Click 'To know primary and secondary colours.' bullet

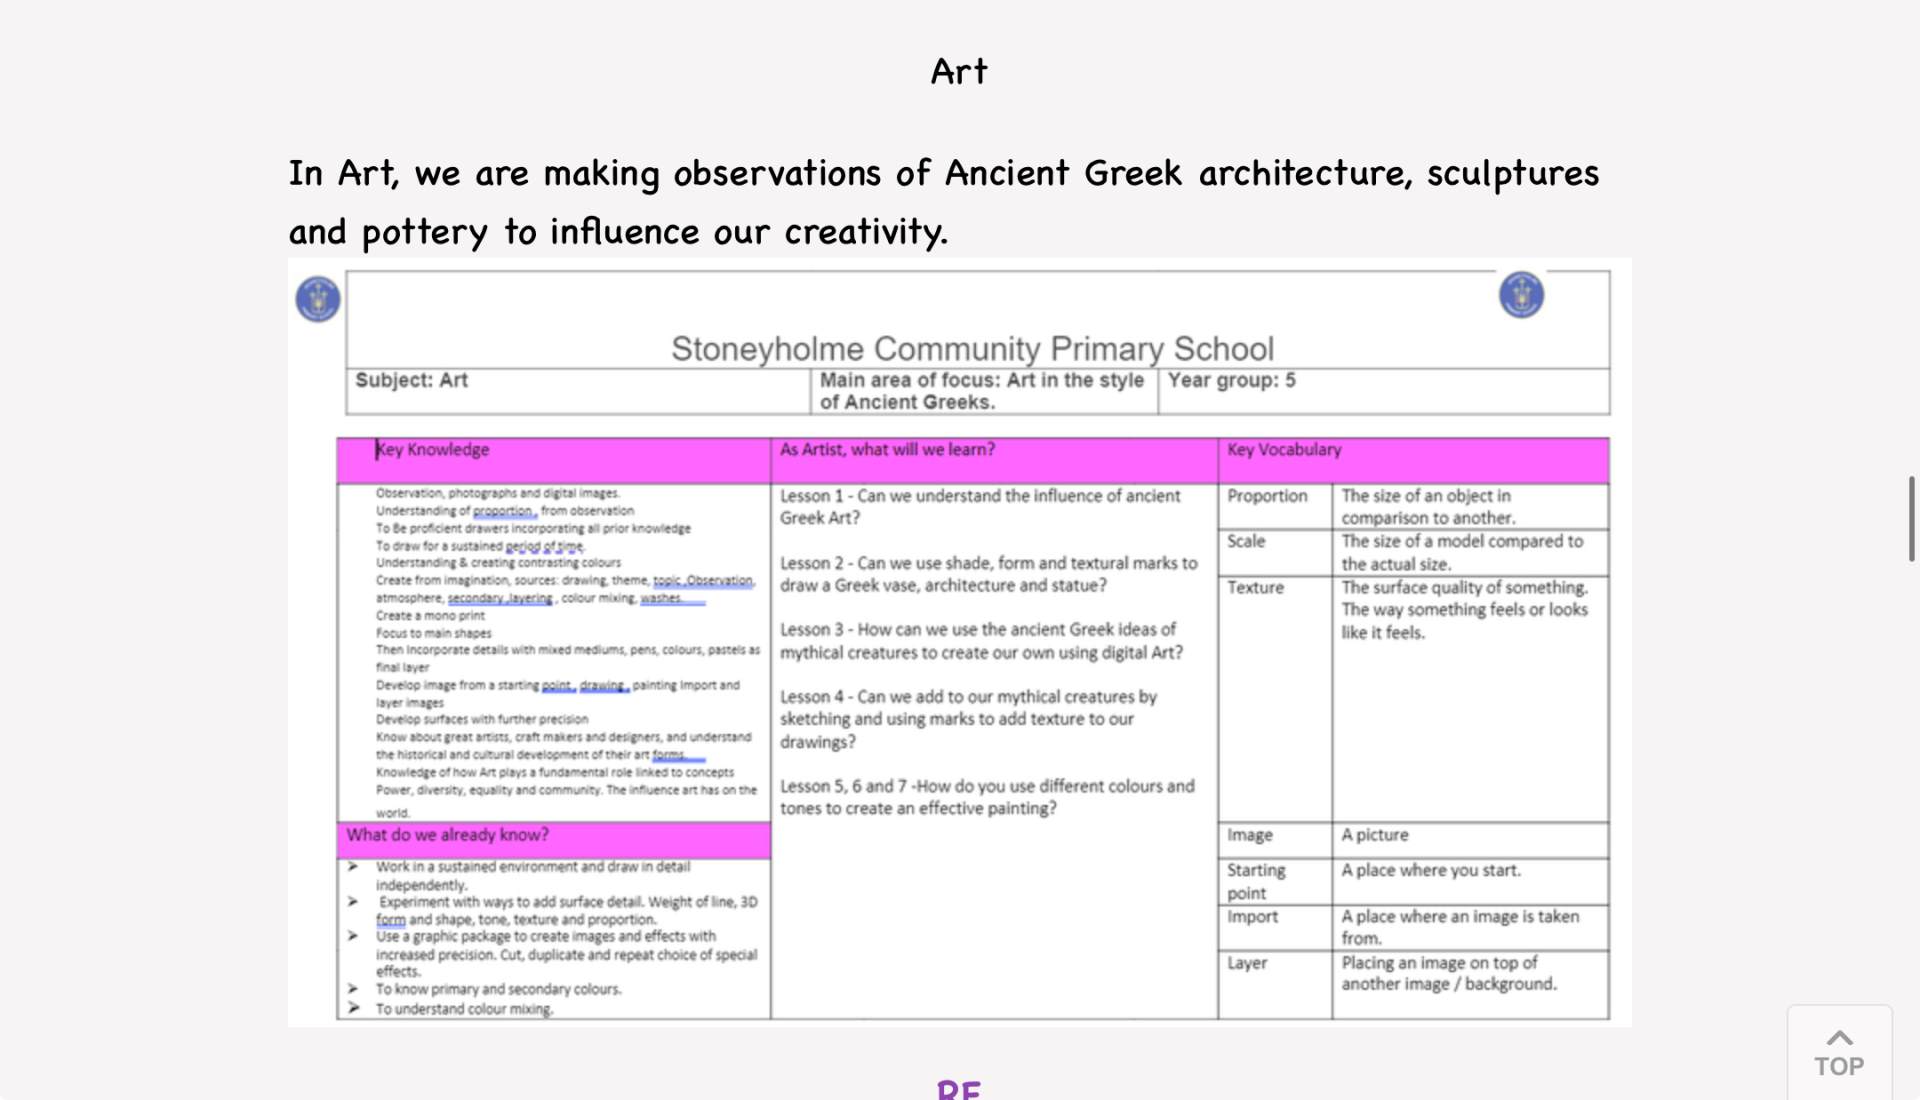[x=498, y=989]
